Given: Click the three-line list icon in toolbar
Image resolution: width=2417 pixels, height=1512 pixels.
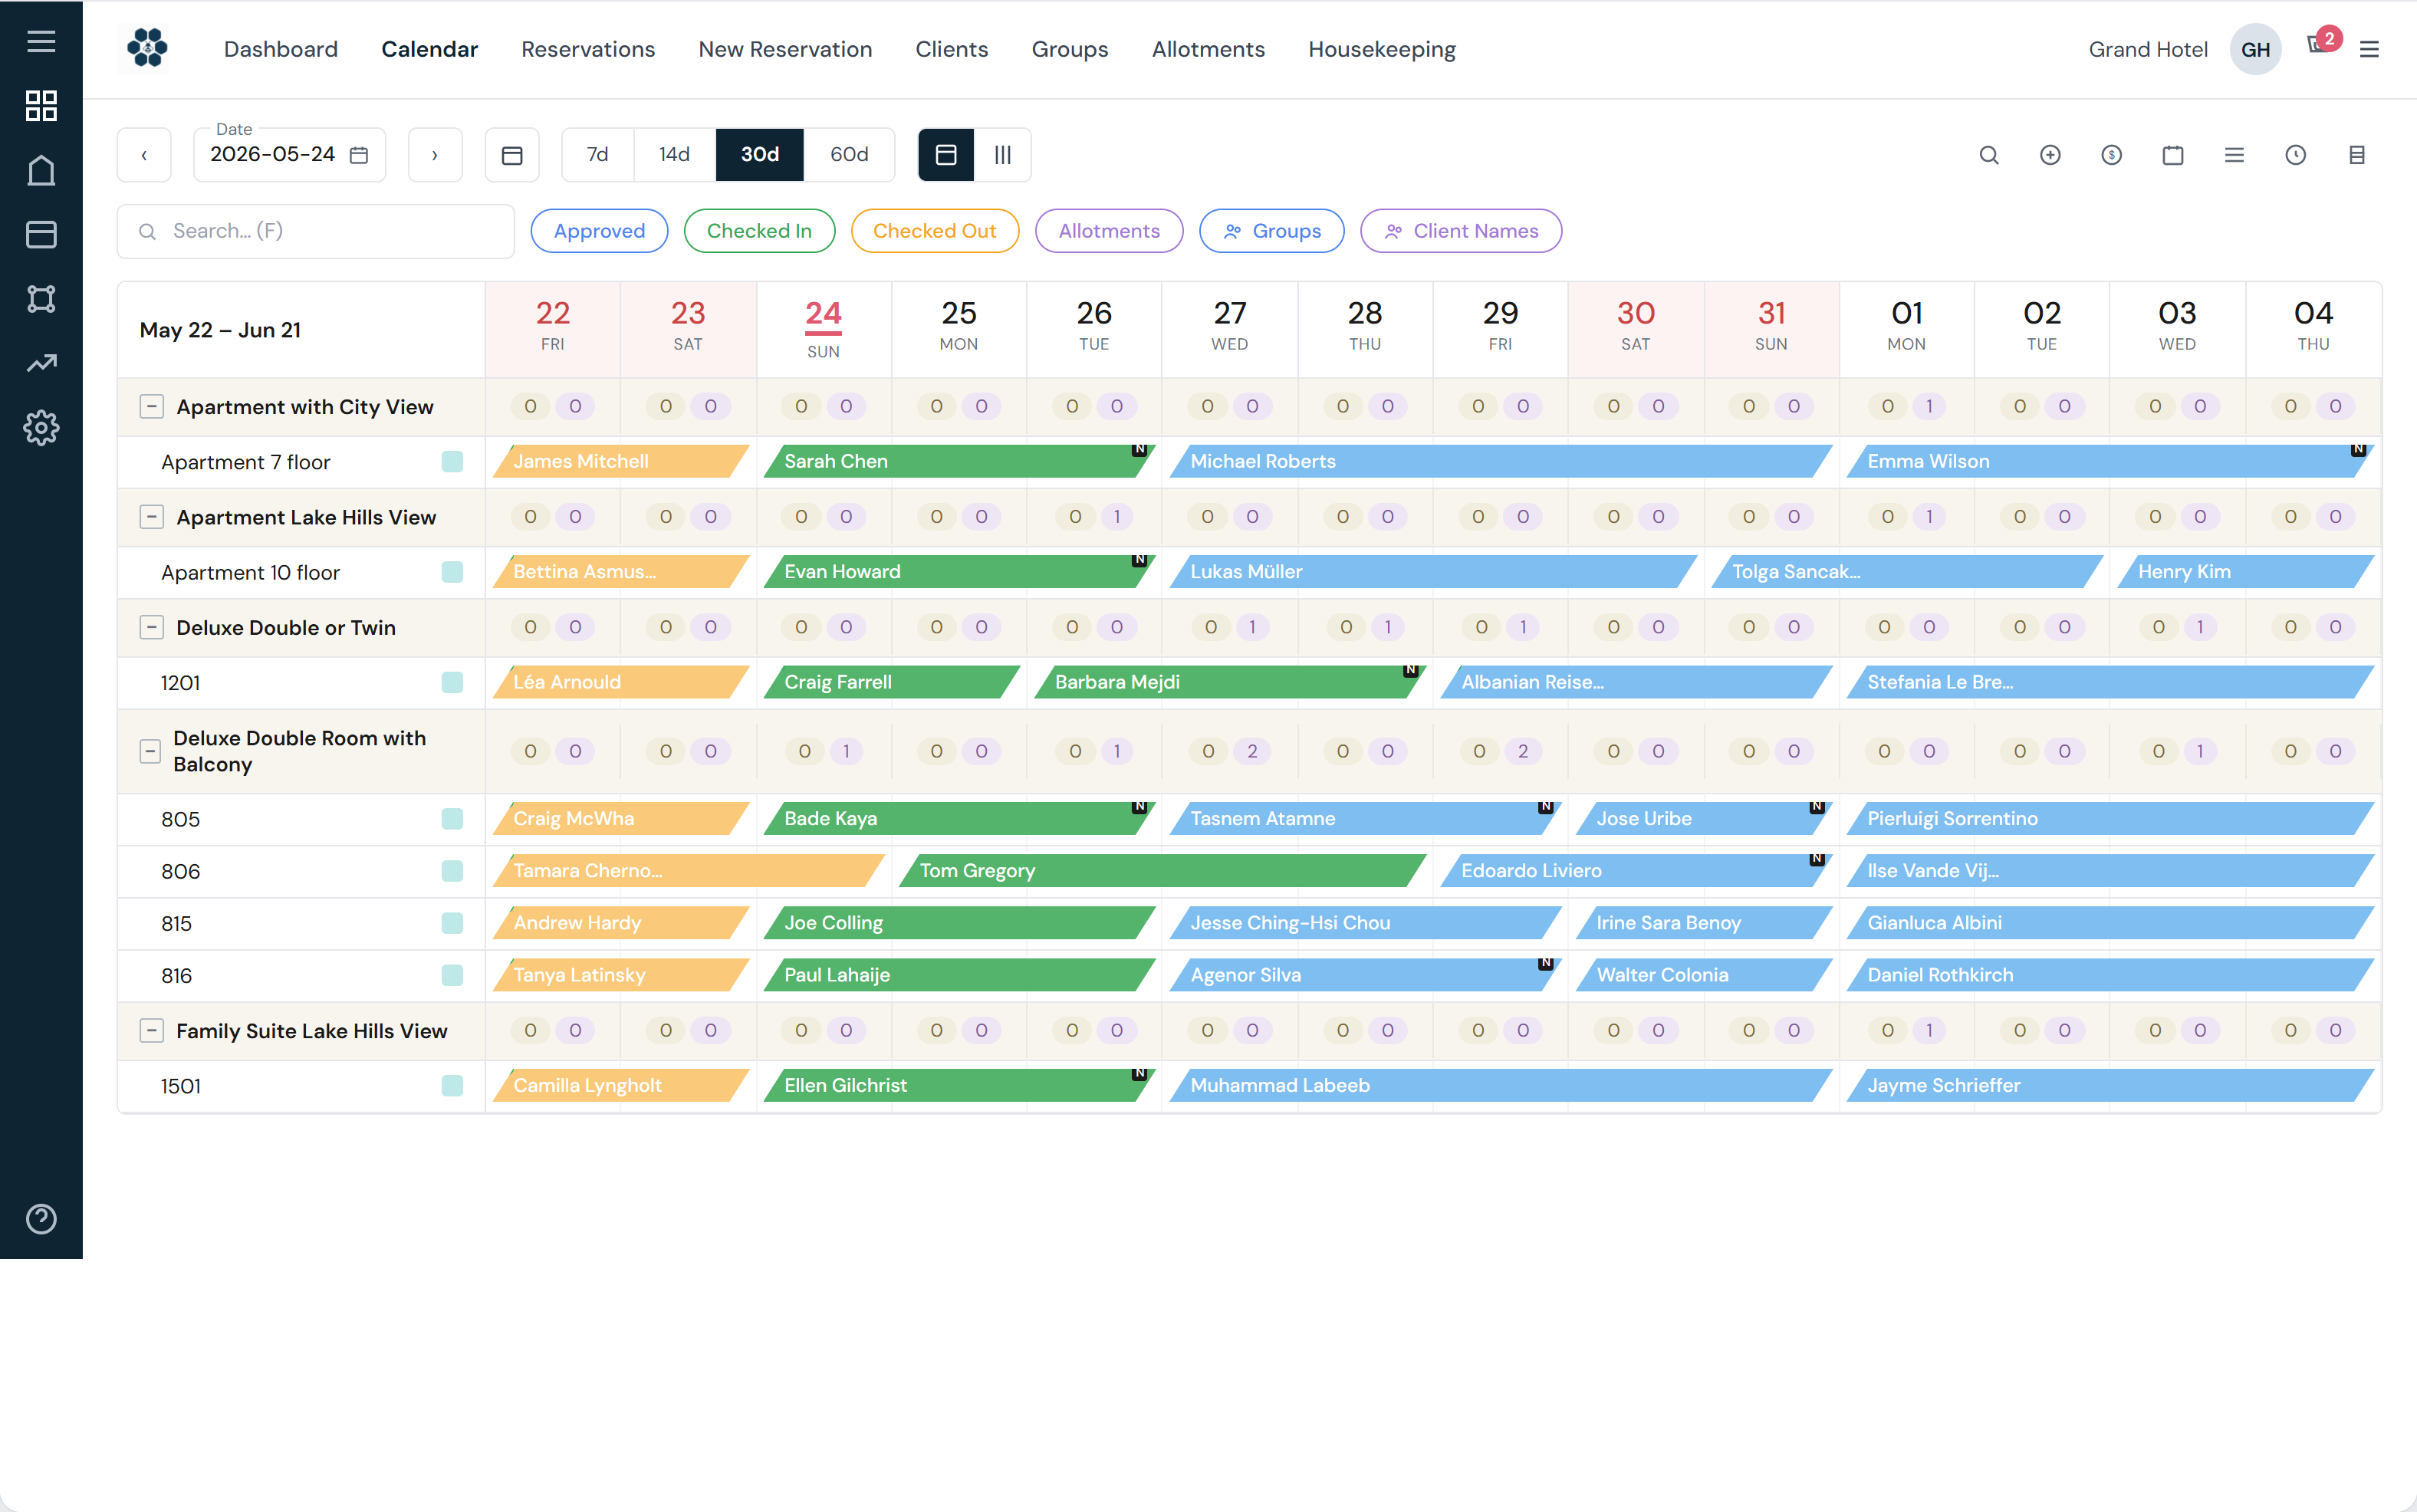Looking at the screenshot, I should point(2234,155).
